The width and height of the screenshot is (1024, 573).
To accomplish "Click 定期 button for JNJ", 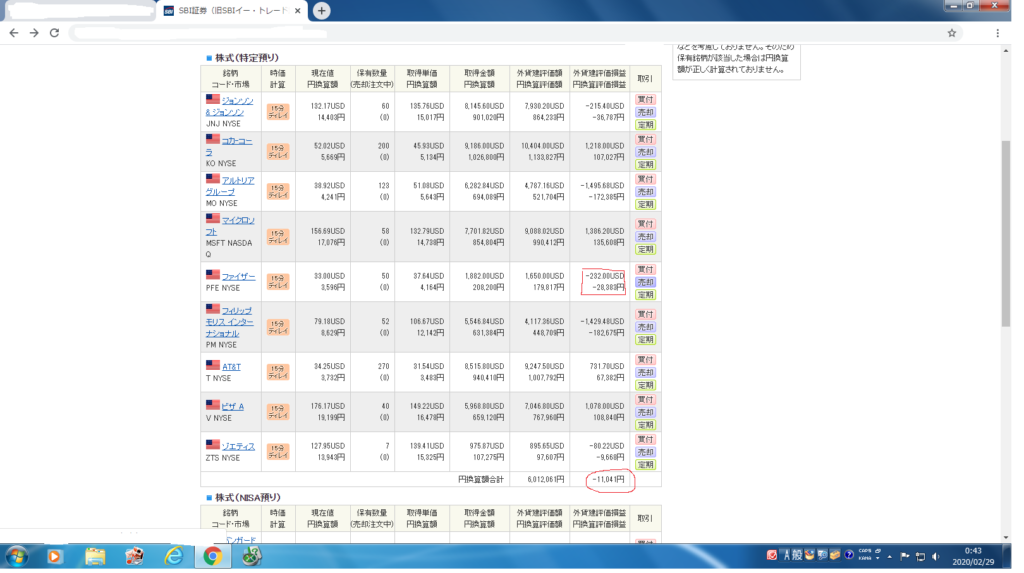I will pyautogui.click(x=645, y=125).
